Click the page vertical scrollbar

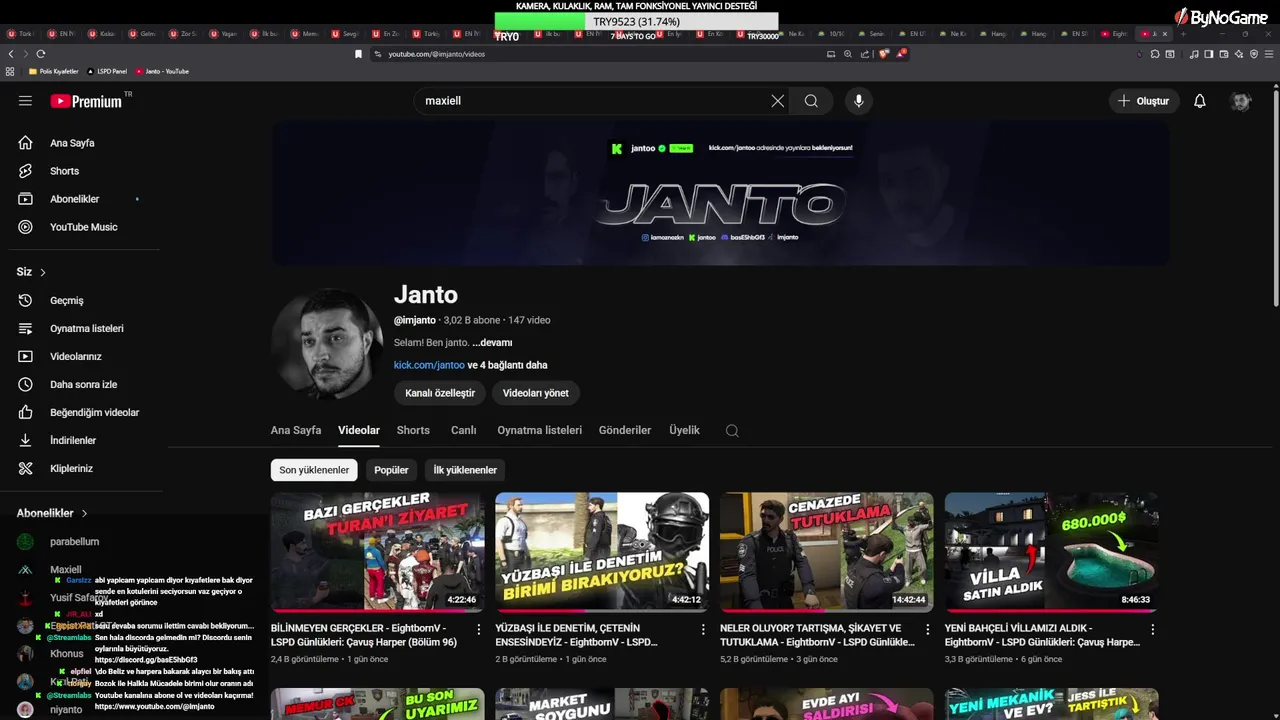(x=1275, y=197)
